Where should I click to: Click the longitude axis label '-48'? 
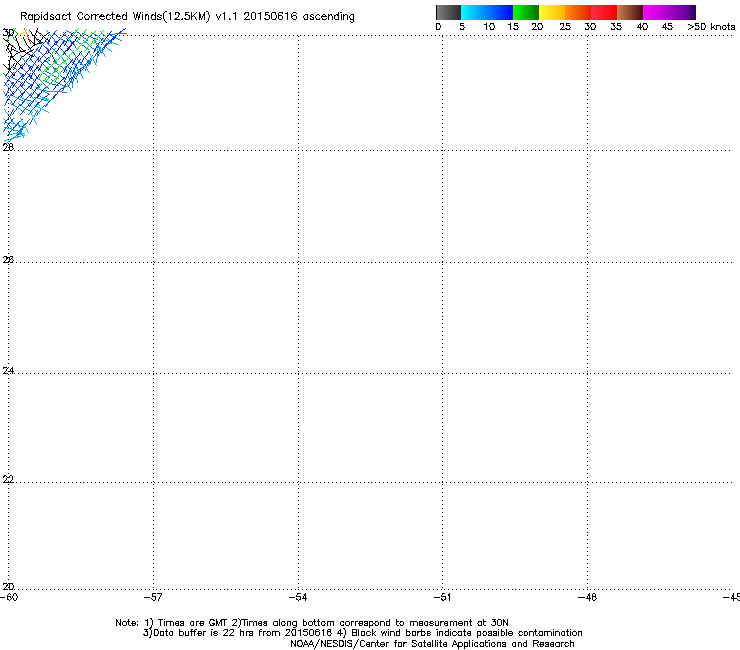587,597
